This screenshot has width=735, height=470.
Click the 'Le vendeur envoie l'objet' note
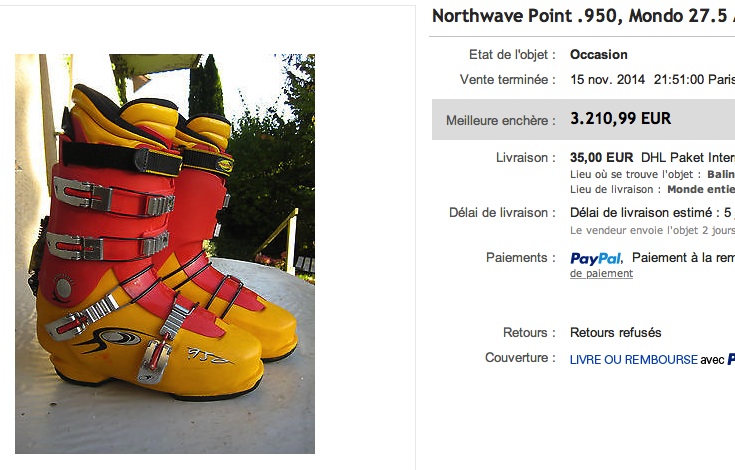(652, 231)
